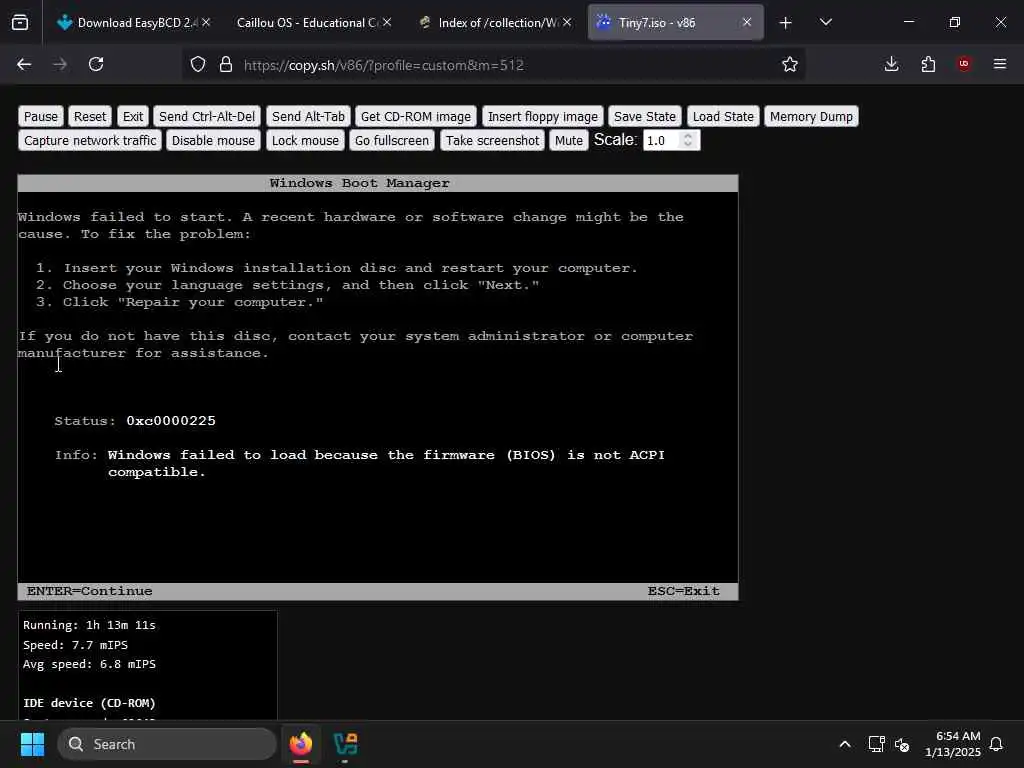Screen dimensions: 1024x768
Task: Disable mouse in emulator
Action: [213, 140]
